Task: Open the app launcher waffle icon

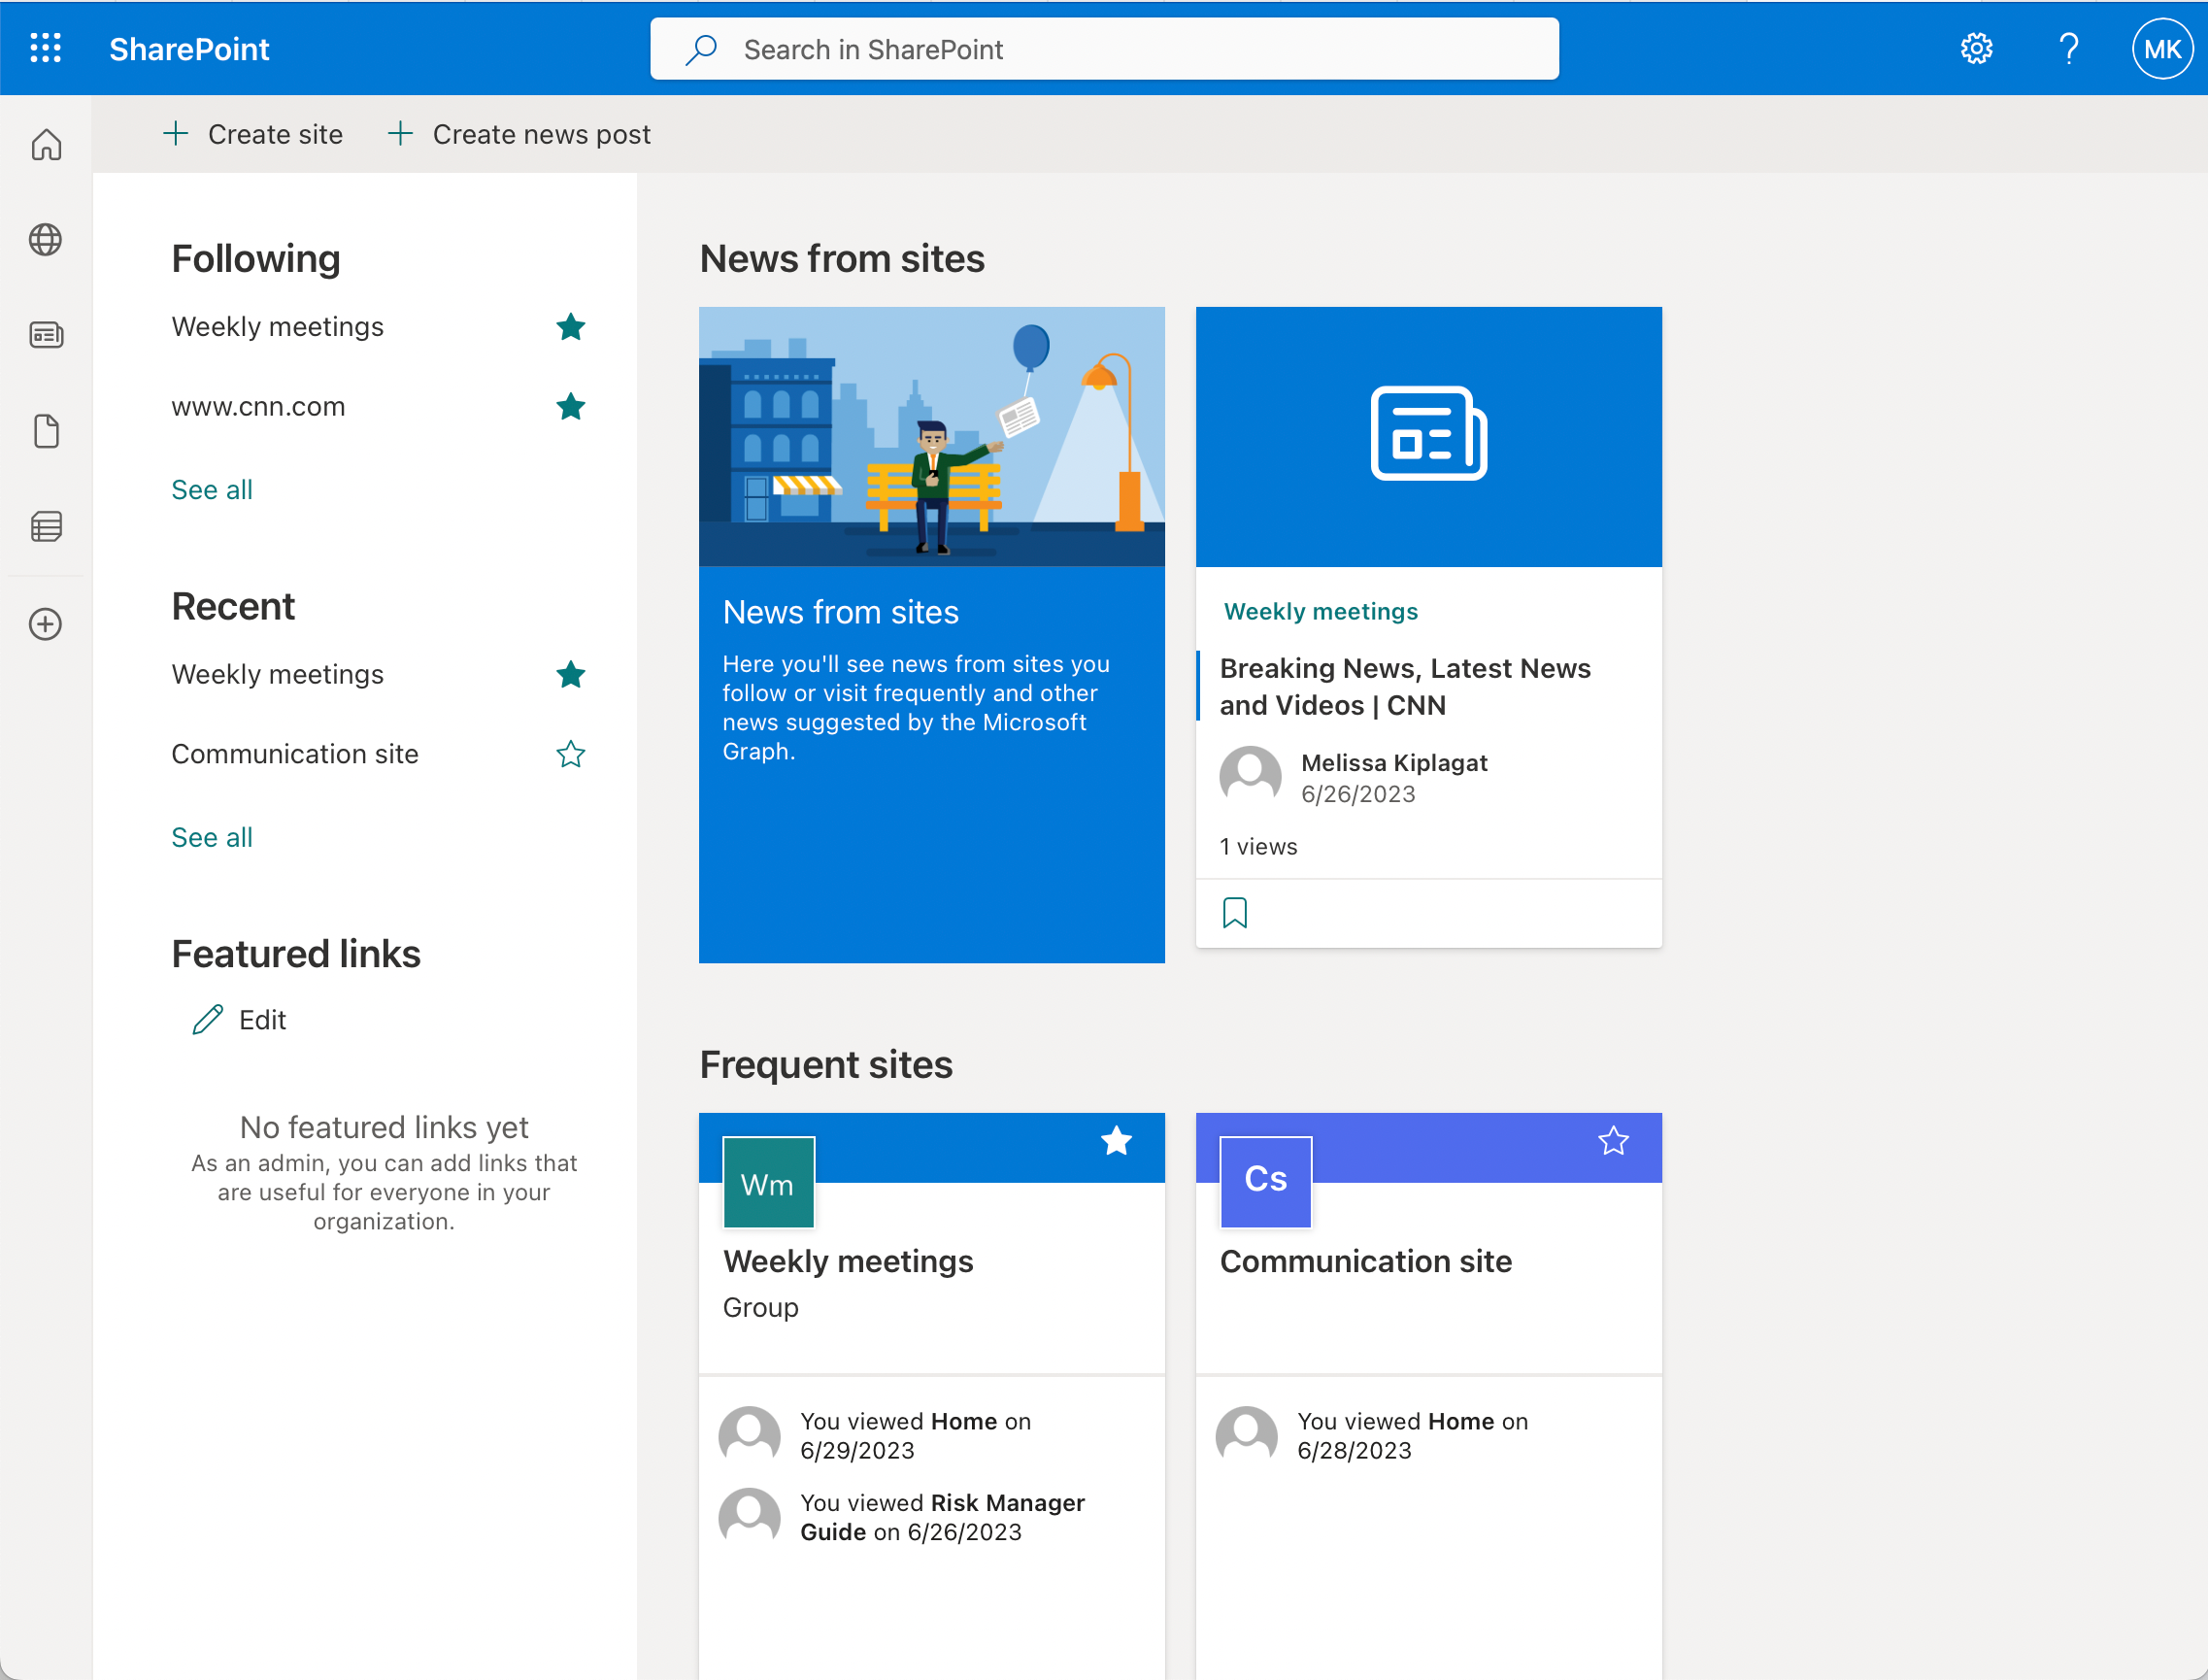Action: click(x=46, y=48)
